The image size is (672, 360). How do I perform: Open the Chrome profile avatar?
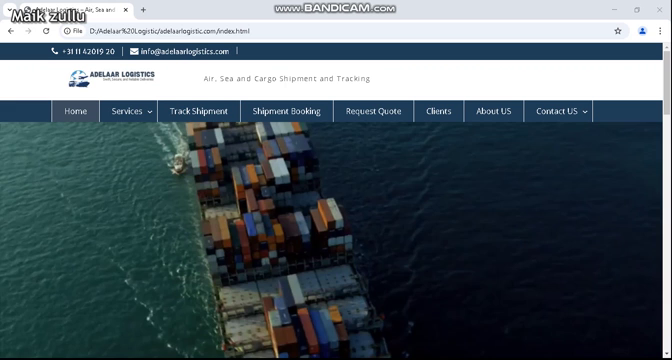click(642, 31)
